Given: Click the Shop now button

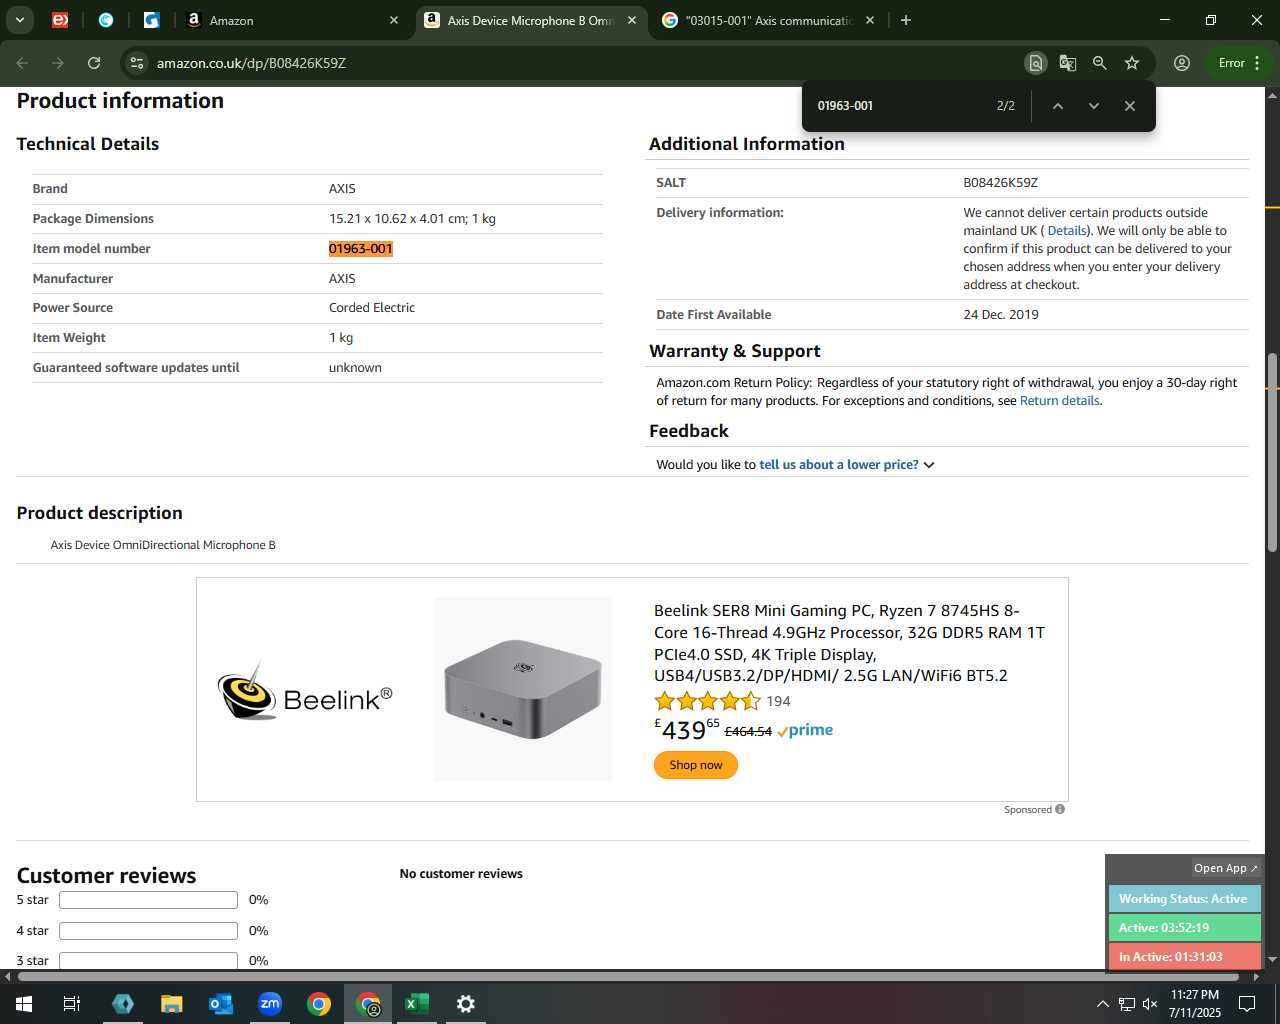Looking at the screenshot, I should (x=696, y=765).
